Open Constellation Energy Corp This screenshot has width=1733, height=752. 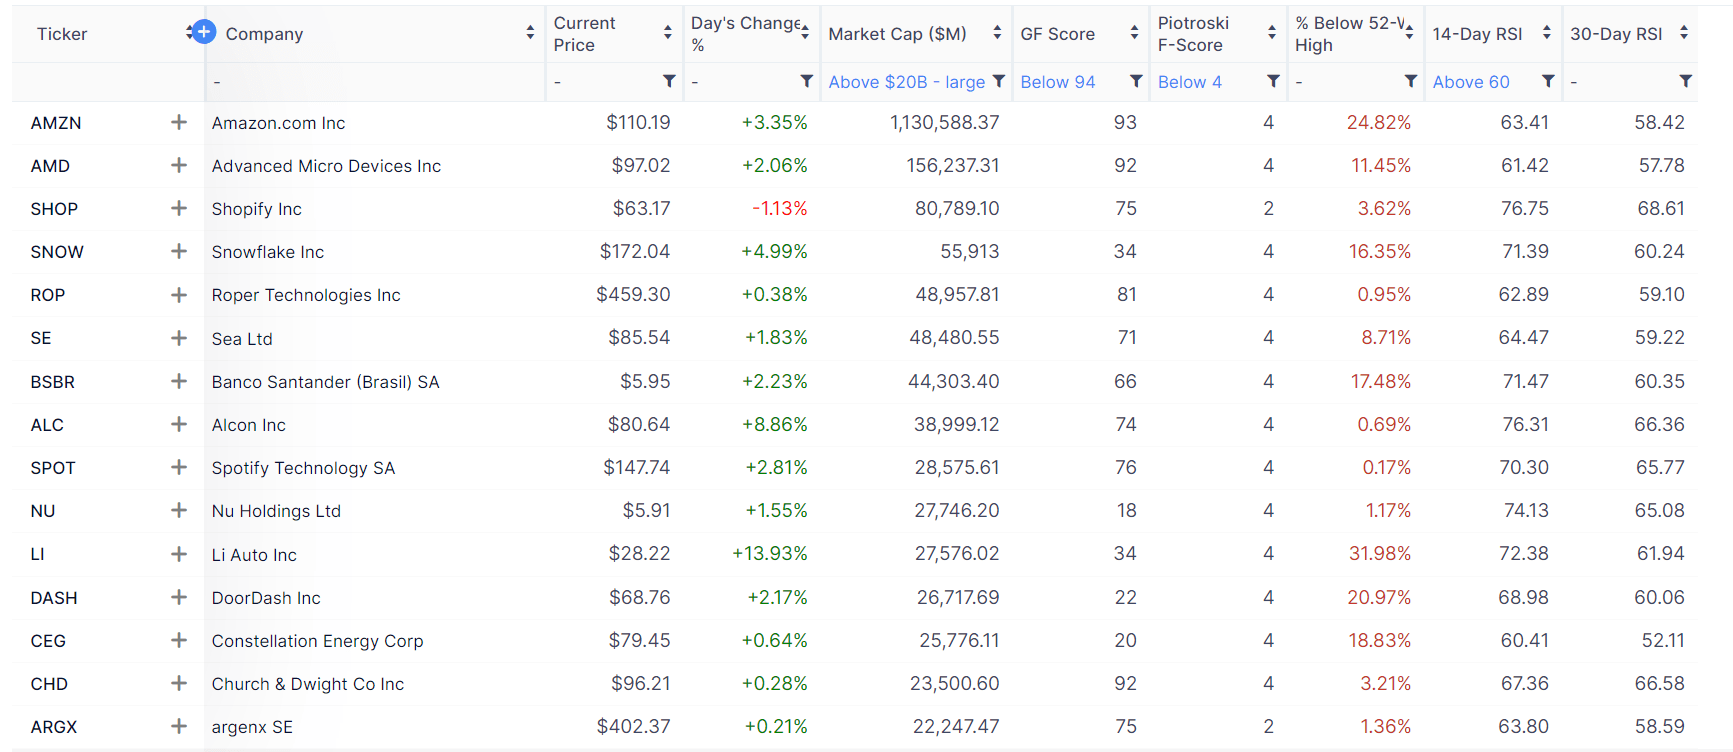click(x=317, y=641)
